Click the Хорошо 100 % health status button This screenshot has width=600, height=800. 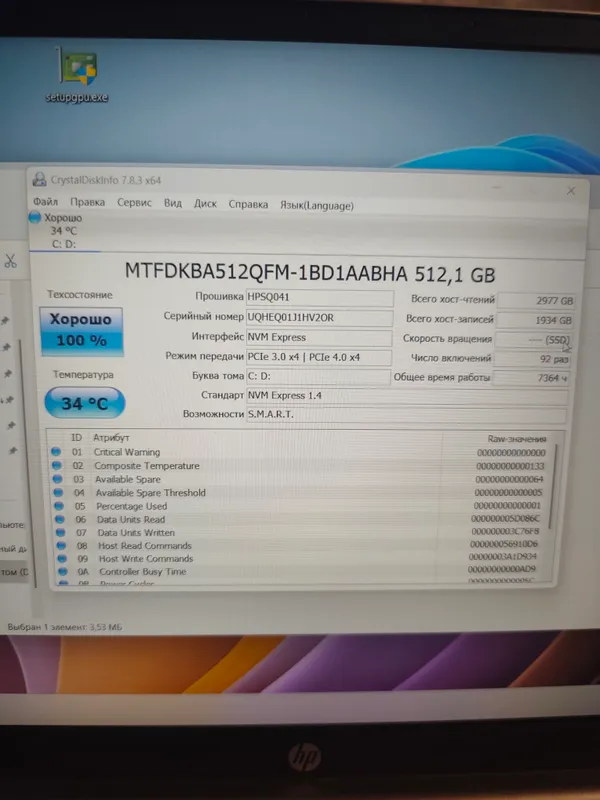[81, 331]
